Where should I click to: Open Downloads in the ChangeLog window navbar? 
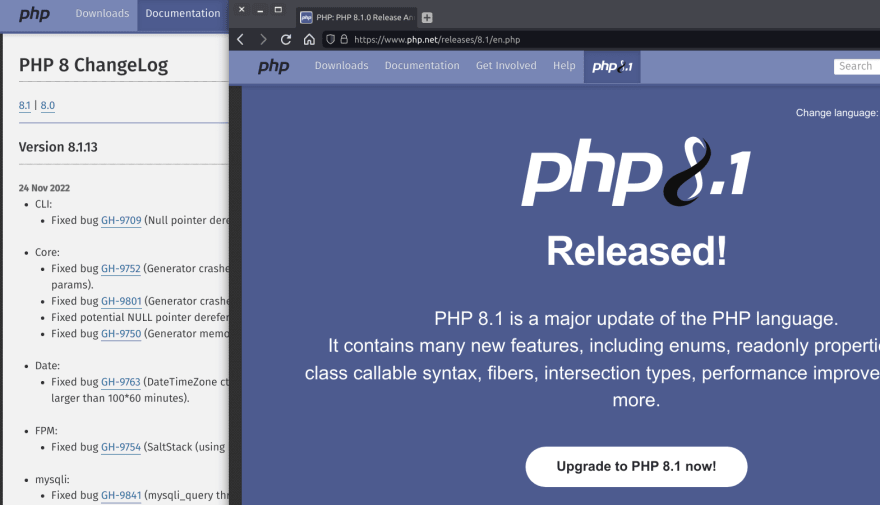coord(102,13)
